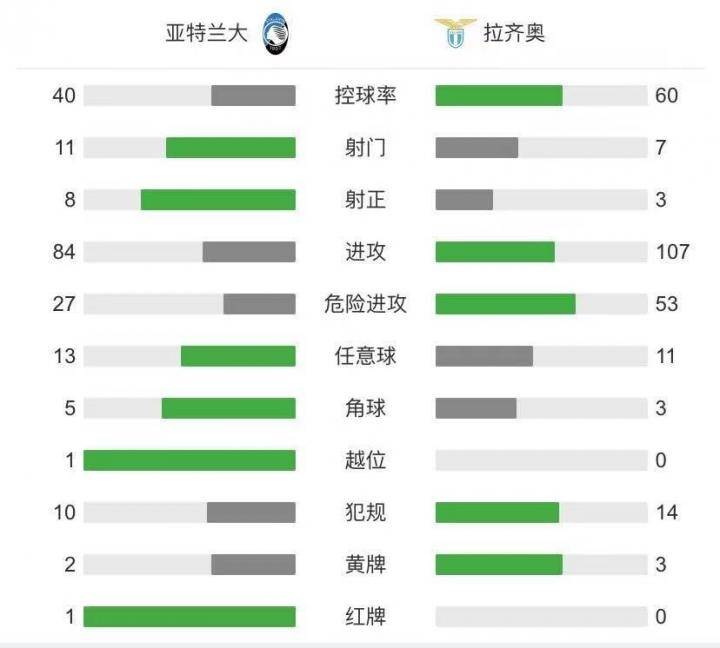Image resolution: width=720 pixels, height=648 pixels.
Task: Select the 危险进攻 dangerous attacks label
Action: pyautogui.click(x=366, y=304)
